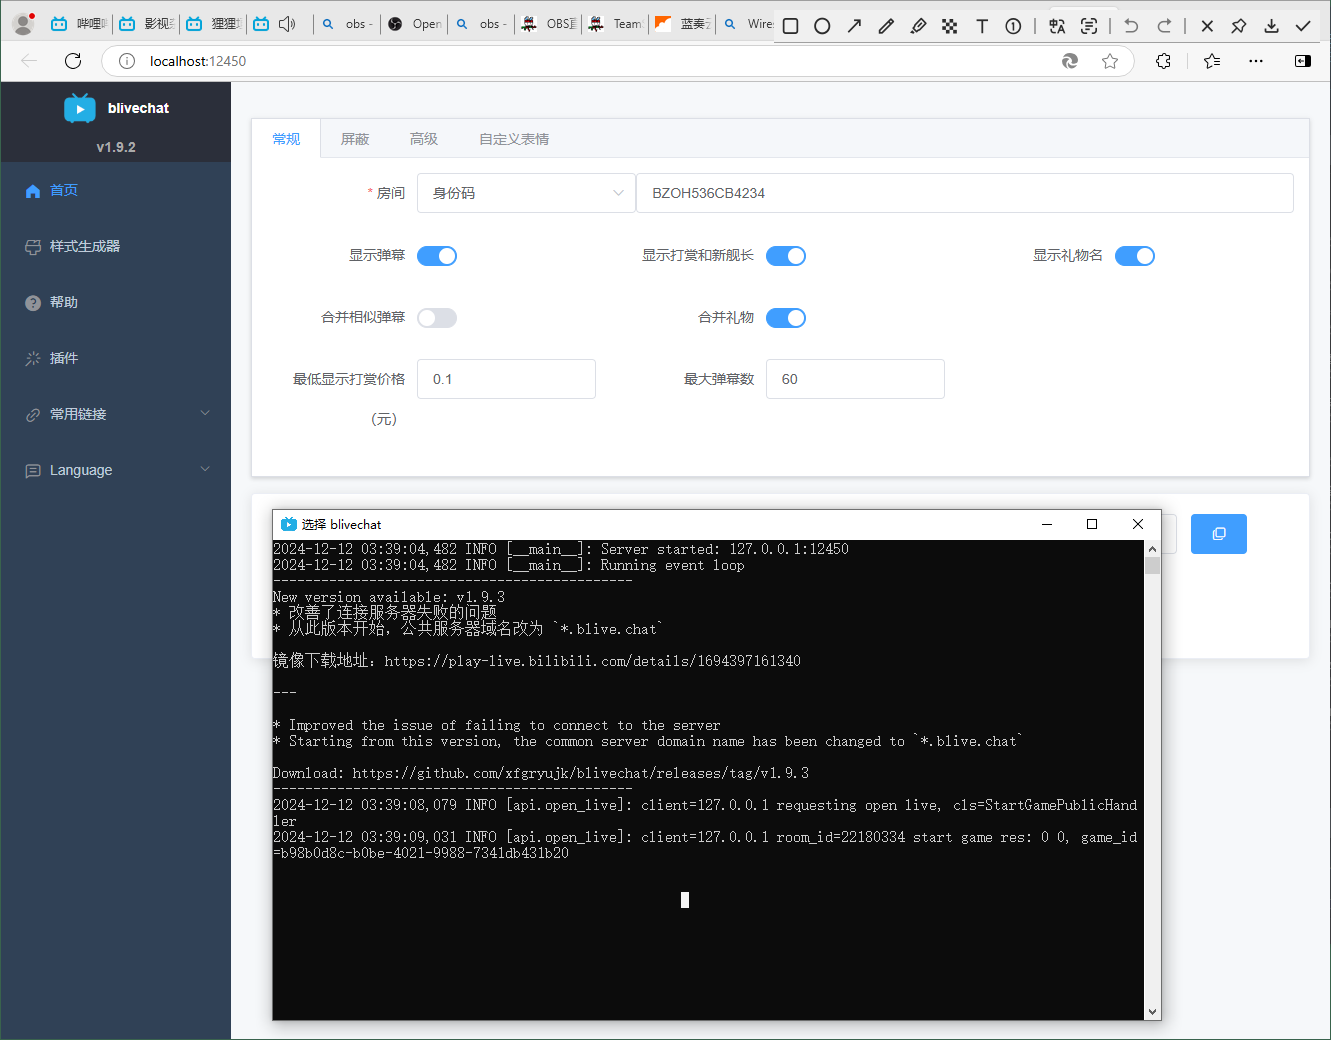Pin the screenshot to the screen
The image size is (1331, 1040).
coord(1239,26)
